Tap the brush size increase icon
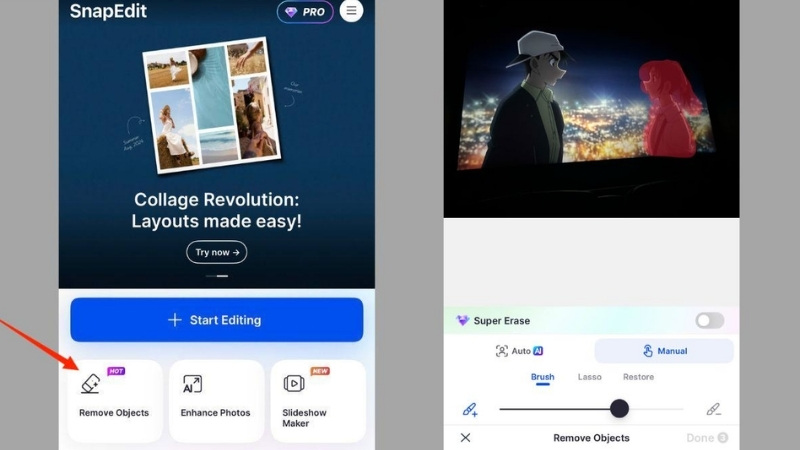The height and width of the screenshot is (450, 800). coord(470,409)
